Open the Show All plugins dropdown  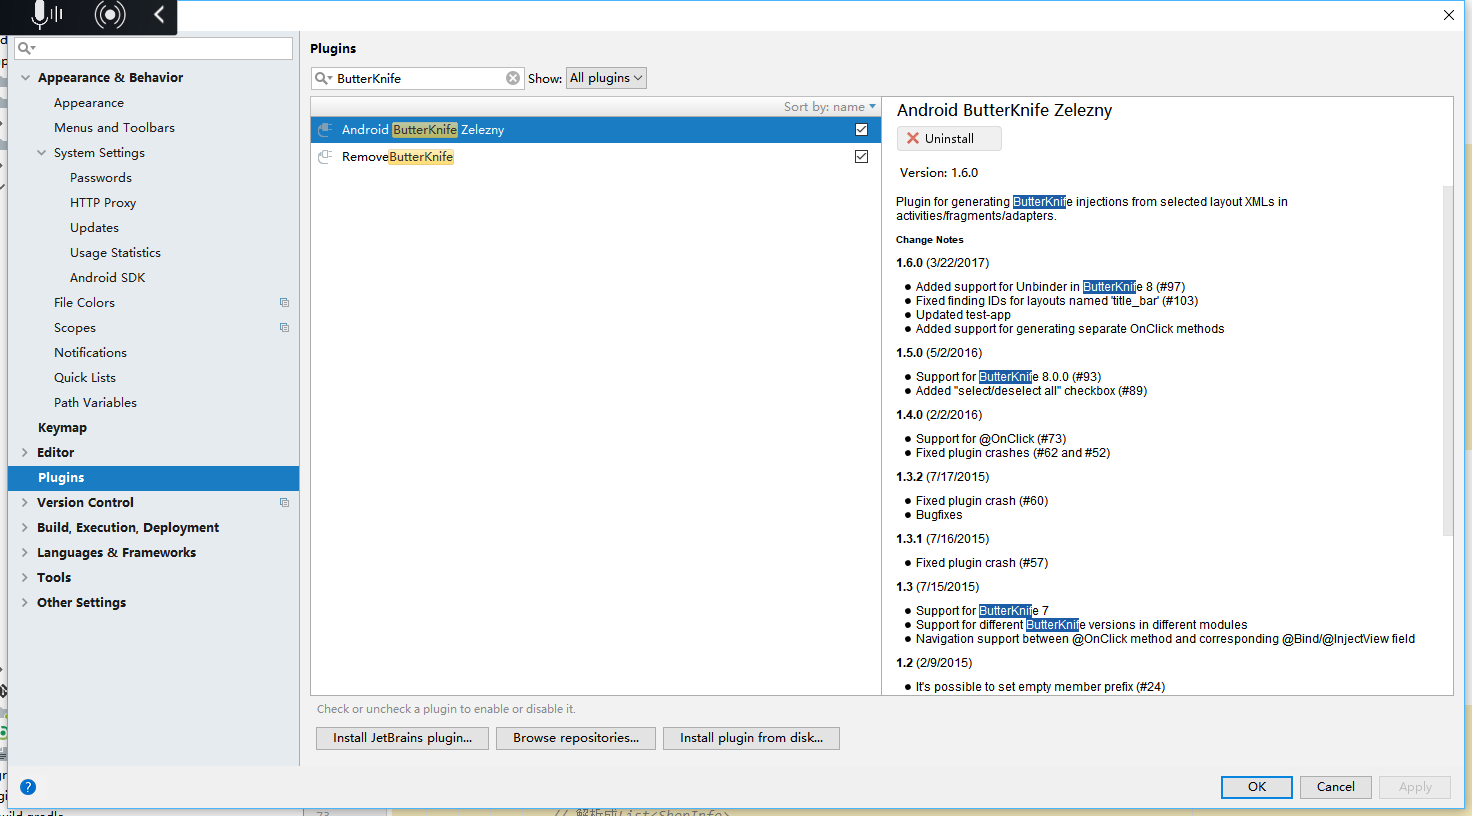pos(606,78)
